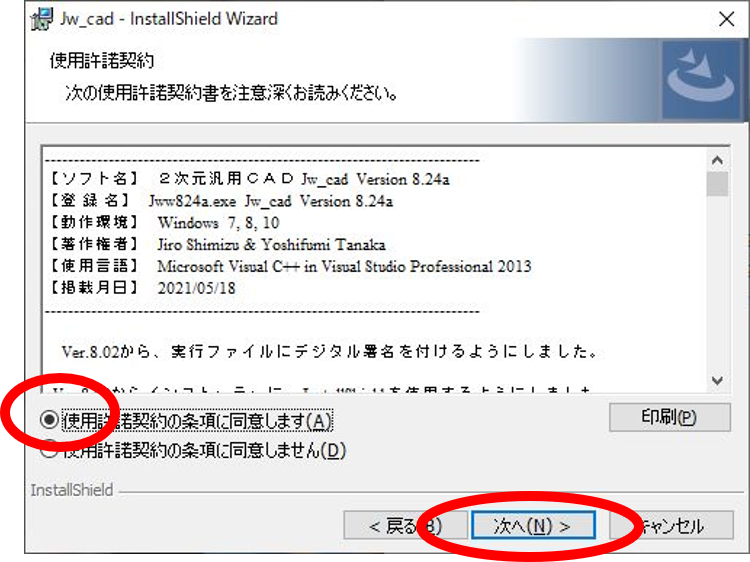Click the '２次元汎用ＣＡＤ Jw_cad Version 8.24a' line
The height and width of the screenshot is (562, 750).
pos(304,179)
